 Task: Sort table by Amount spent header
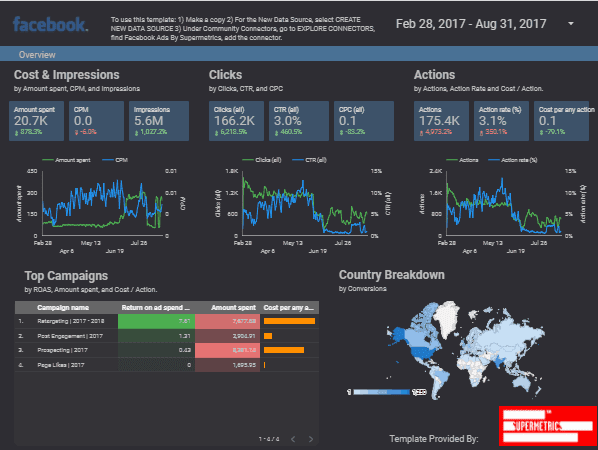tap(233, 307)
